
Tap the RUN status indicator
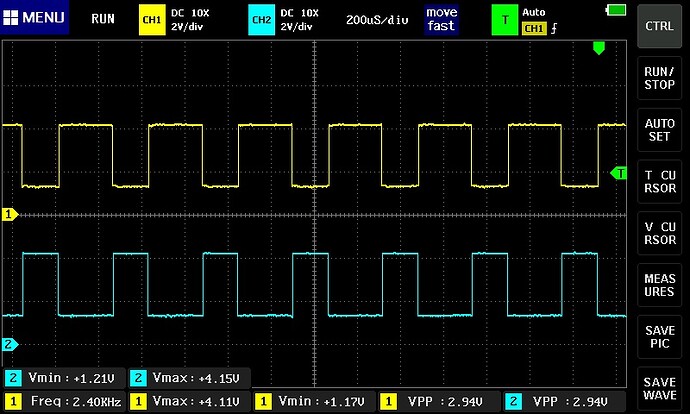pyautogui.click(x=103, y=19)
